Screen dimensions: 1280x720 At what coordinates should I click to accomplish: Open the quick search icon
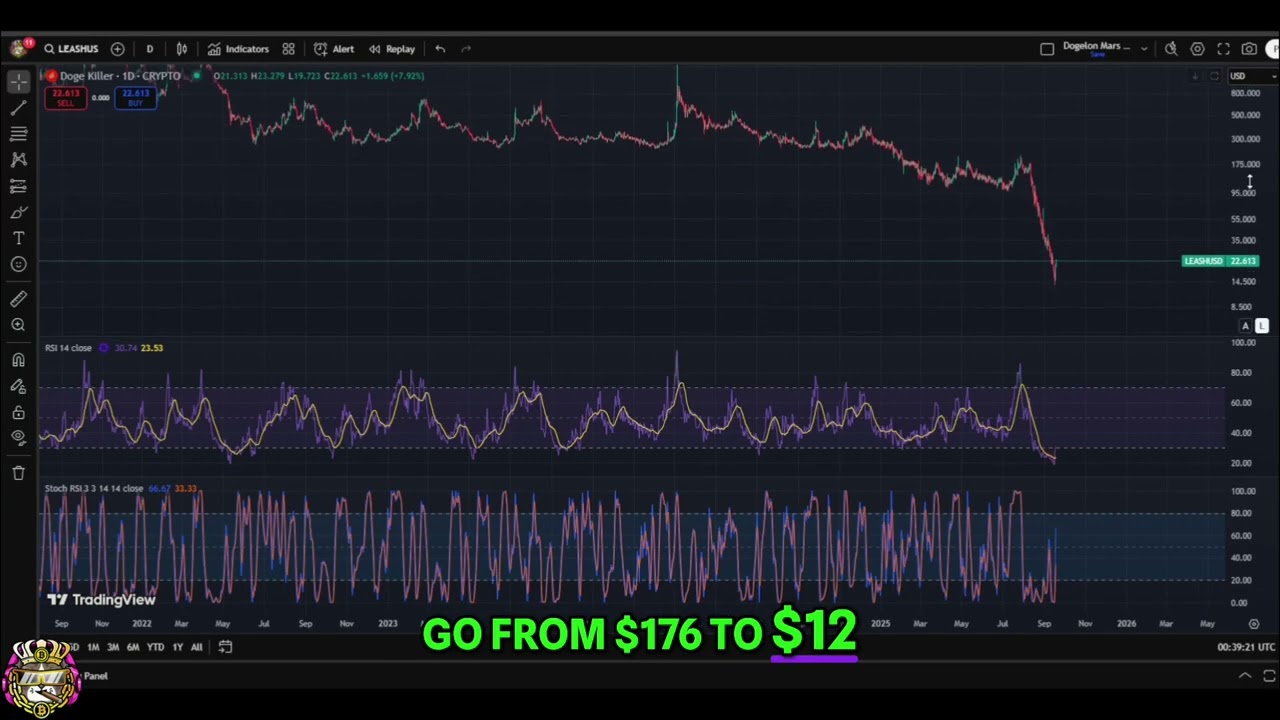click(1171, 49)
